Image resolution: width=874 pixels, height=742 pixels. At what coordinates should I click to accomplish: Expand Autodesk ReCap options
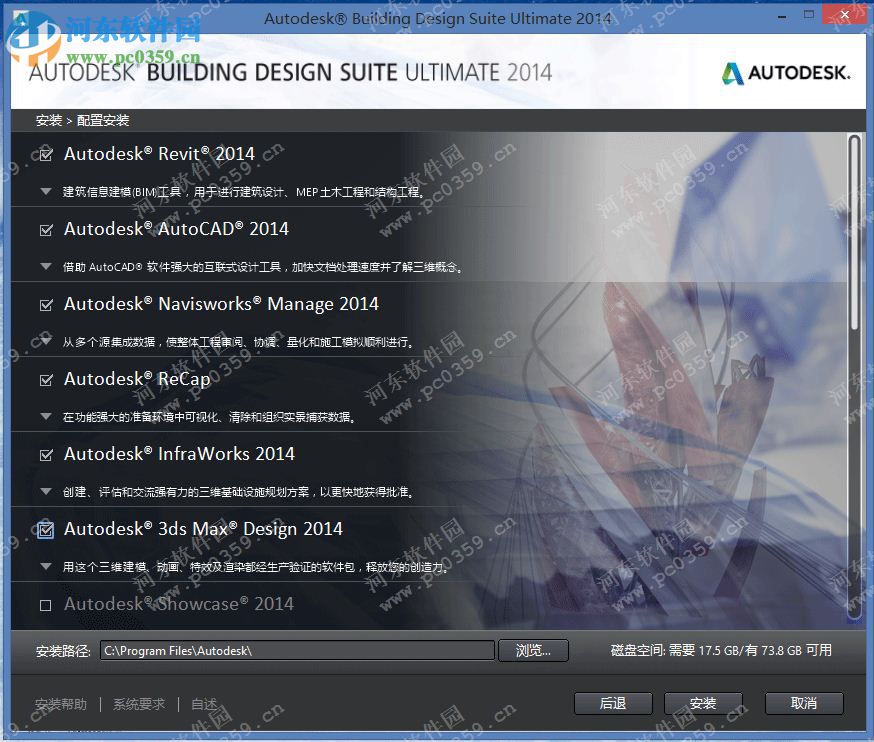(x=45, y=418)
